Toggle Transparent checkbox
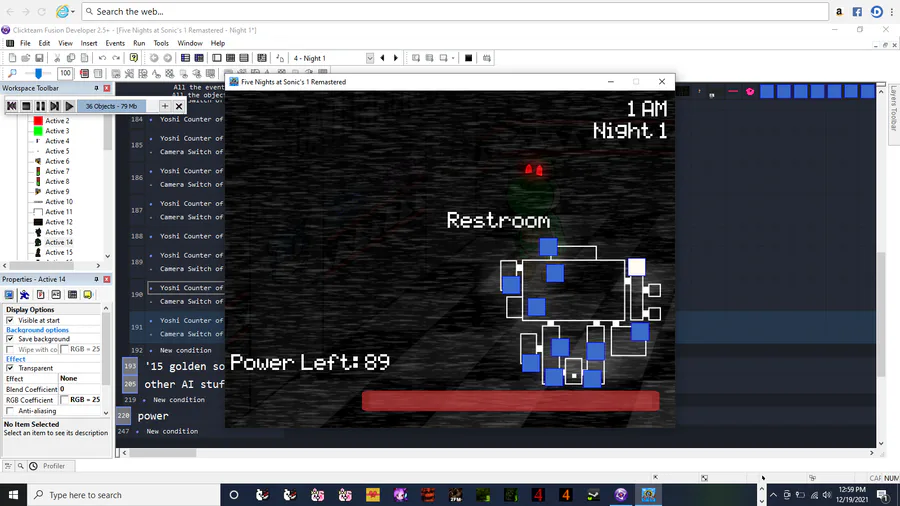The image size is (900, 506). (x=10, y=368)
